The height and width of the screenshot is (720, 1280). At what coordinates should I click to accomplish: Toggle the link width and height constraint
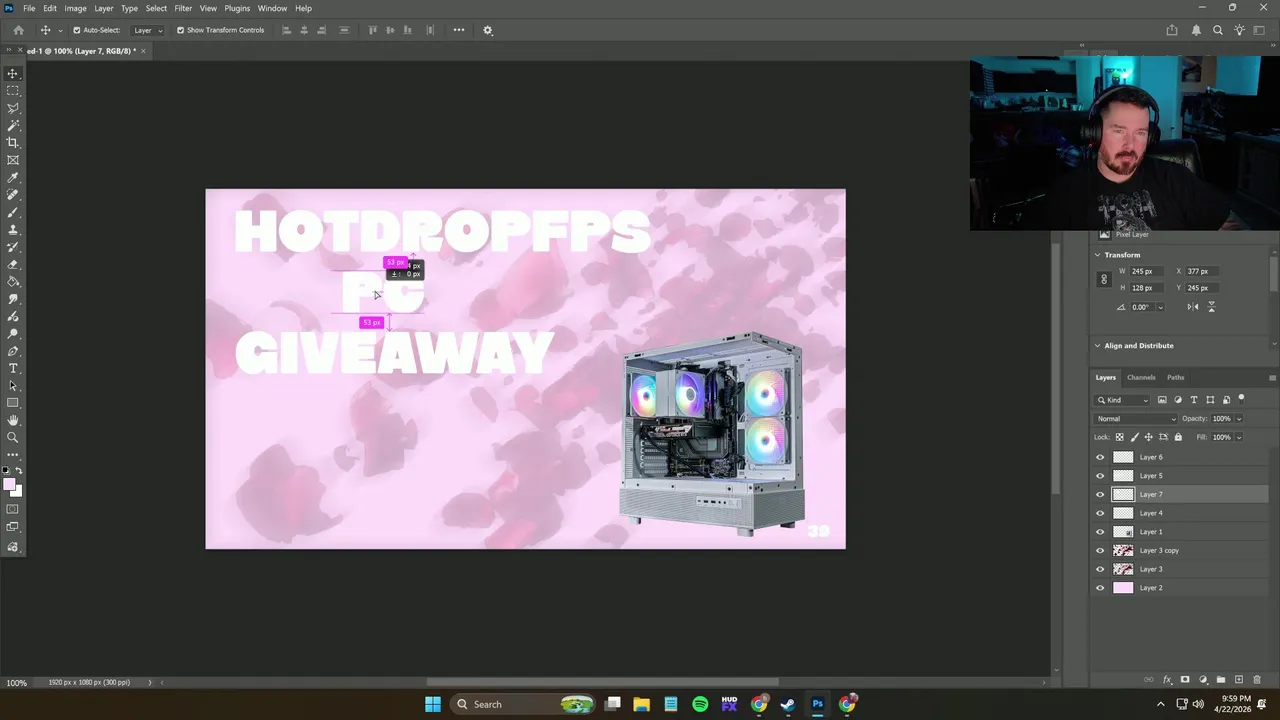coord(1104,280)
